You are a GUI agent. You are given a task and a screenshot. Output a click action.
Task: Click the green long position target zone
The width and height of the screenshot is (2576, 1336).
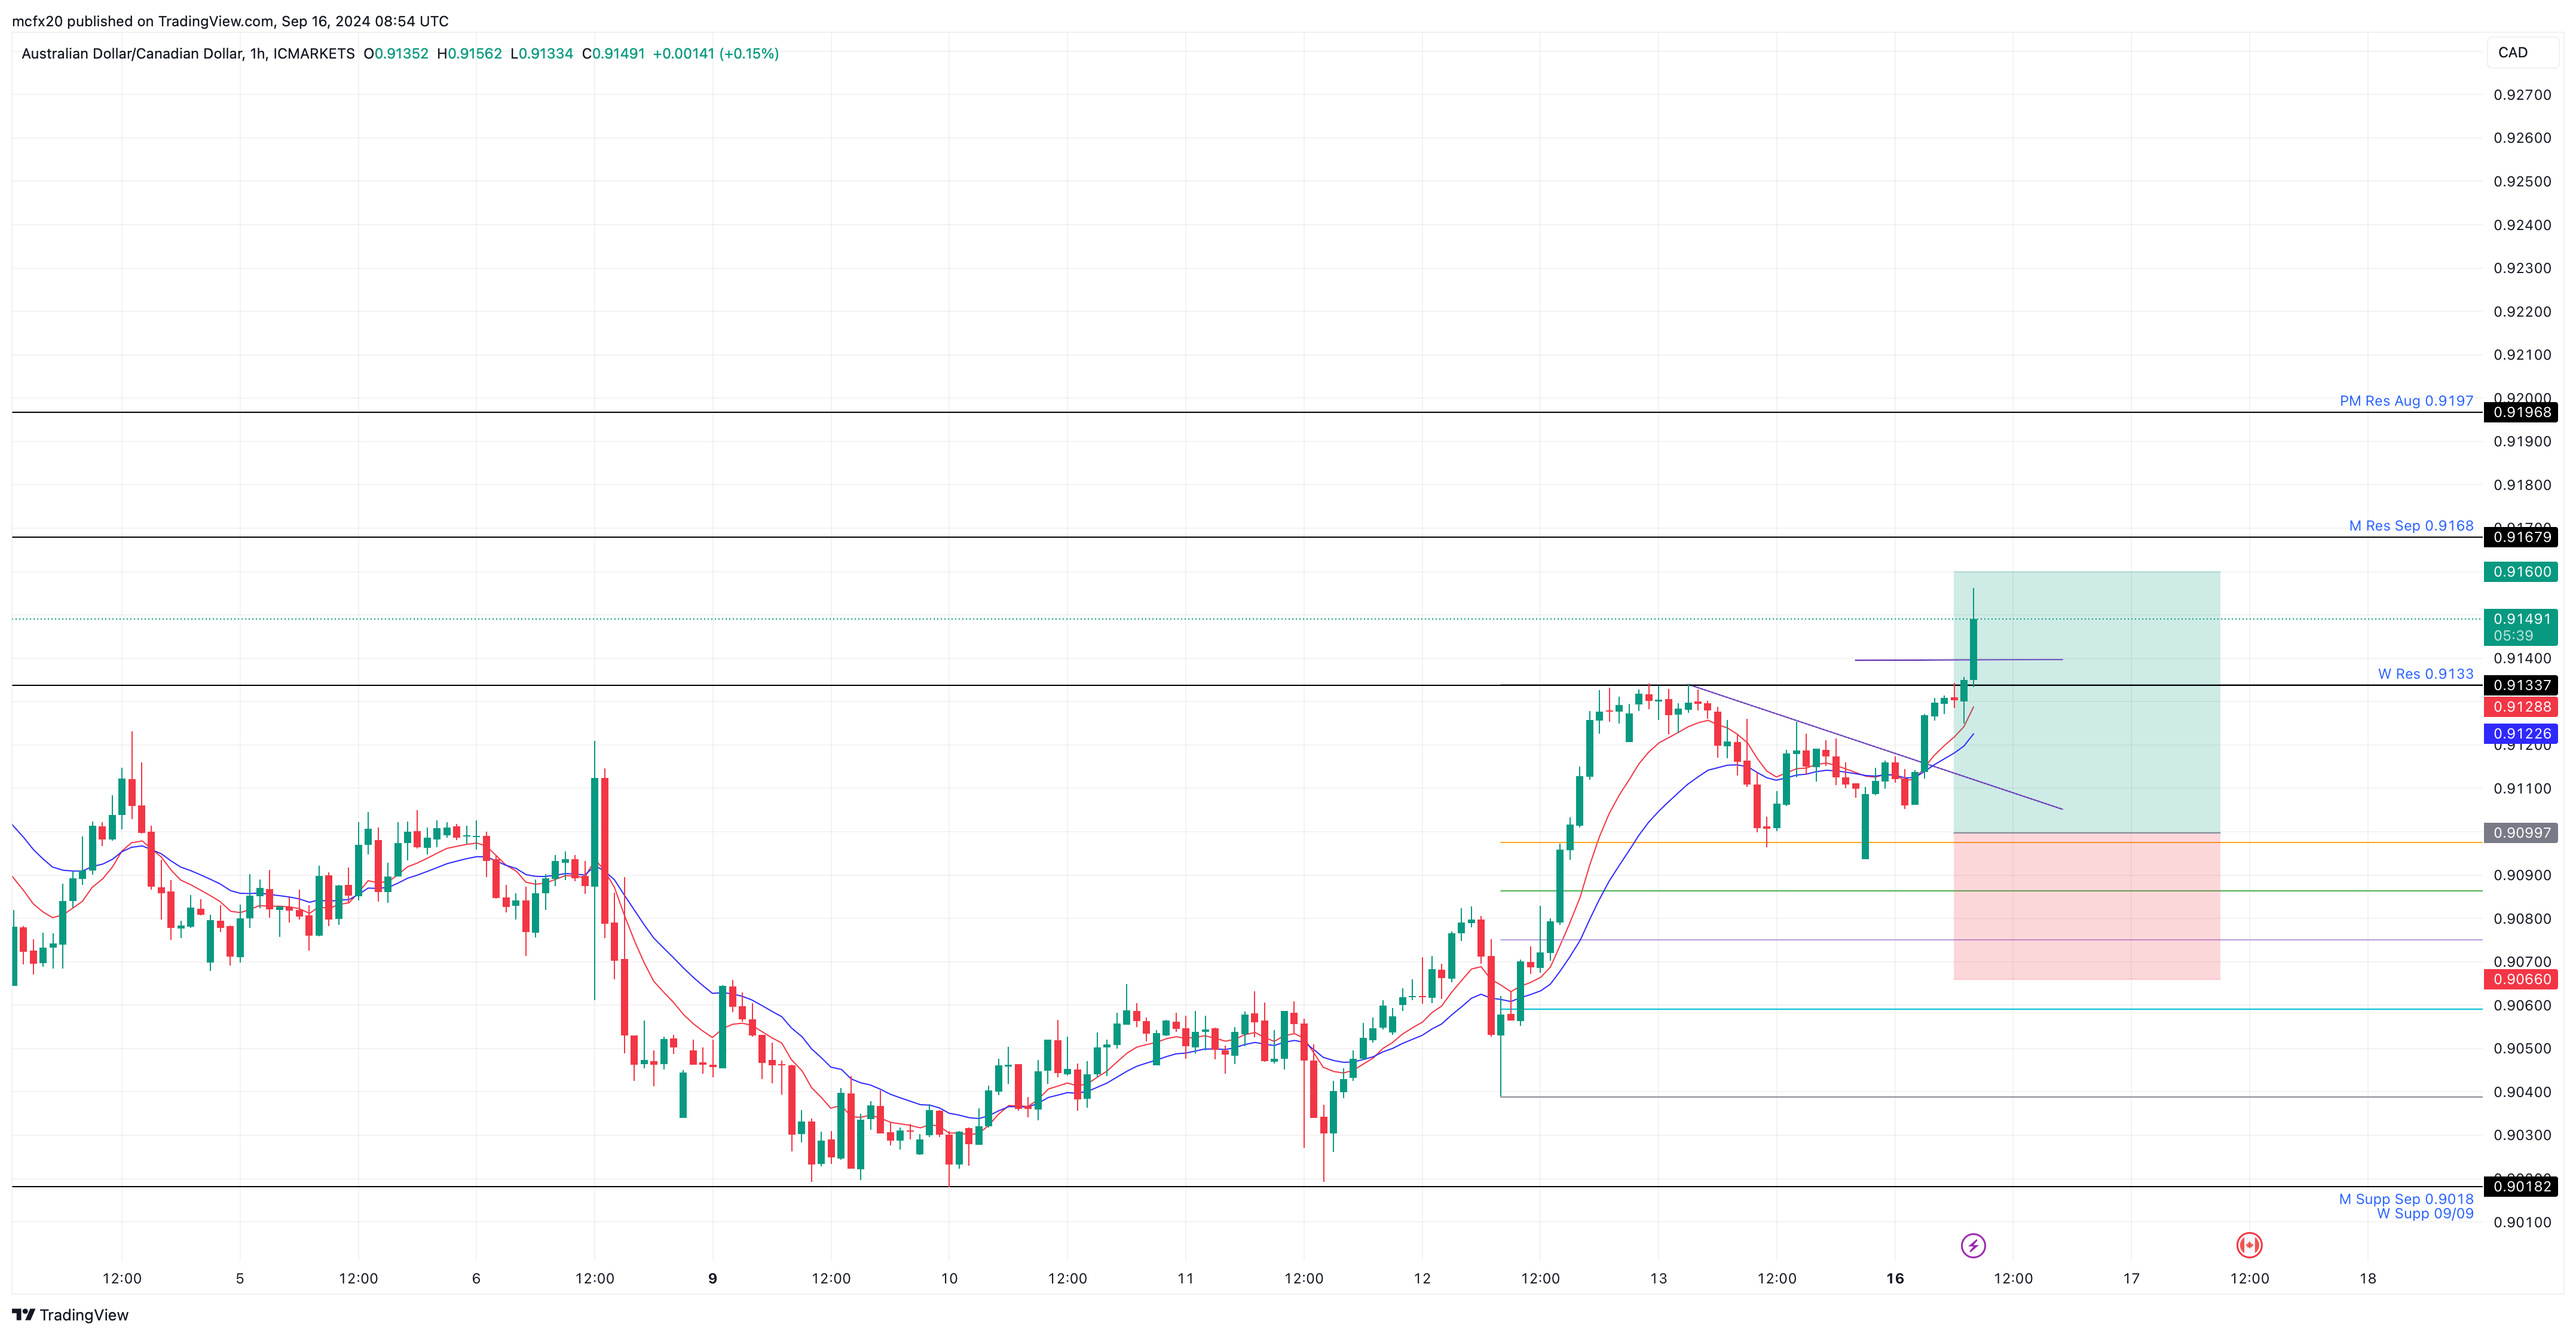coord(2086,702)
